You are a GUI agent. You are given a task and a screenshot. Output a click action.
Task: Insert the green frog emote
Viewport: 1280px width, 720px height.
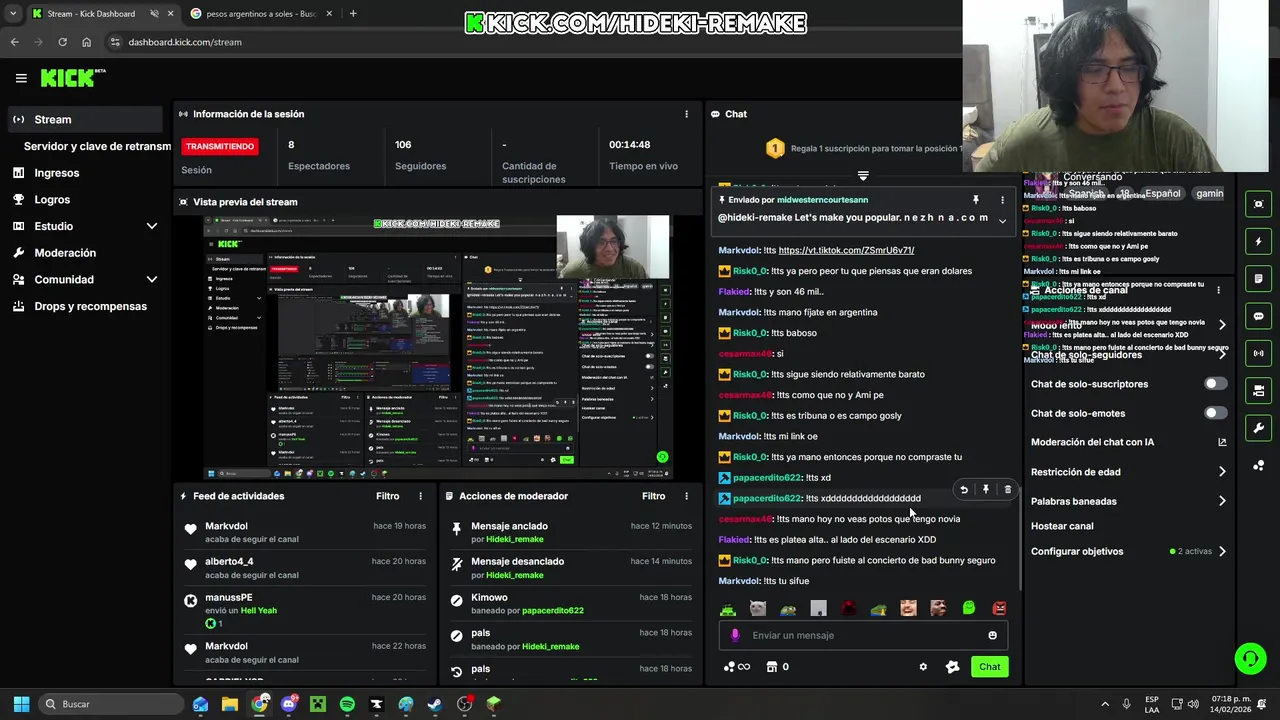coord(969,608)
